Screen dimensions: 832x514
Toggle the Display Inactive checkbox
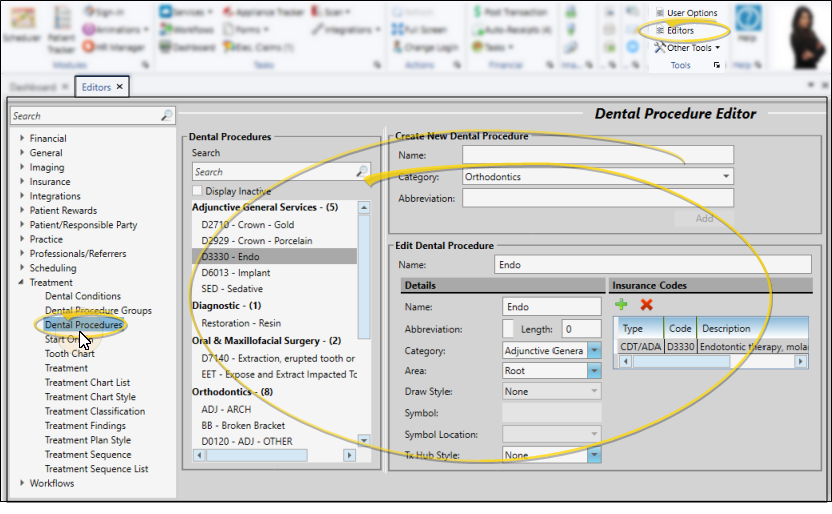[x=198, y=191]
